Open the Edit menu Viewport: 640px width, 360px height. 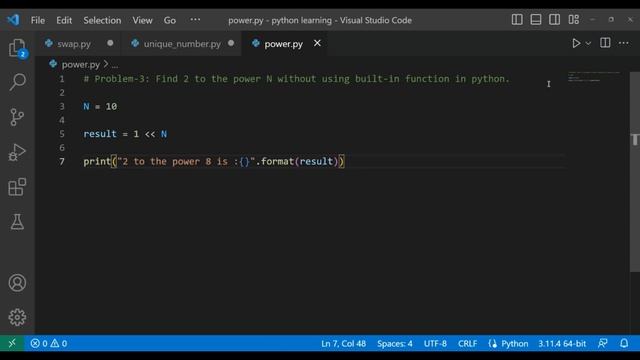(64, 20)
